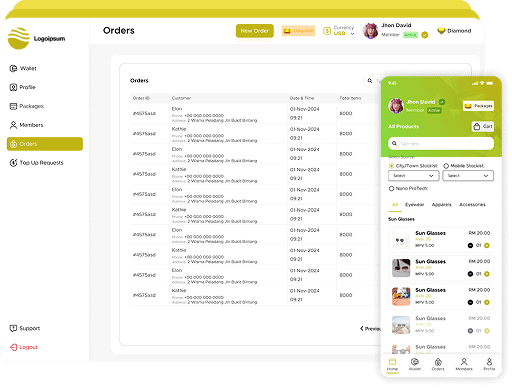Tap Wallet in mobile bottom navigation
The height and width of the screenshot is (388, 512).
pos(415,364)
